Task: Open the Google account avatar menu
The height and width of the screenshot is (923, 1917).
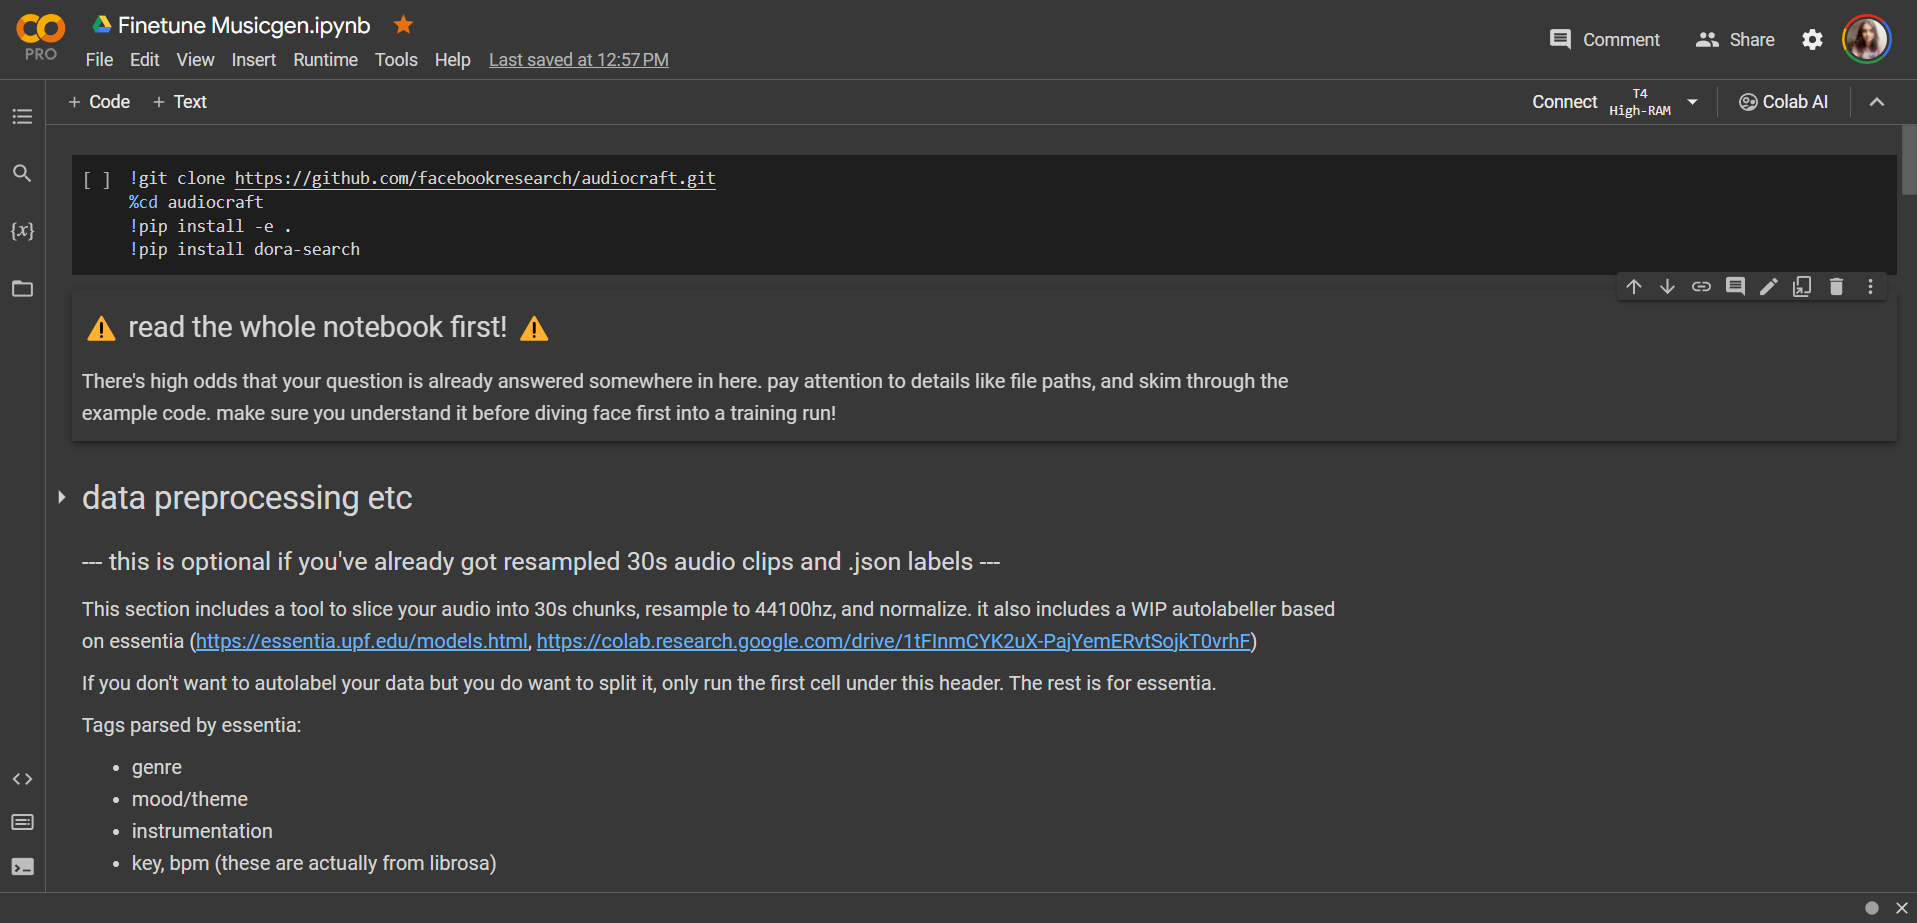Action: pos(1866,40)
